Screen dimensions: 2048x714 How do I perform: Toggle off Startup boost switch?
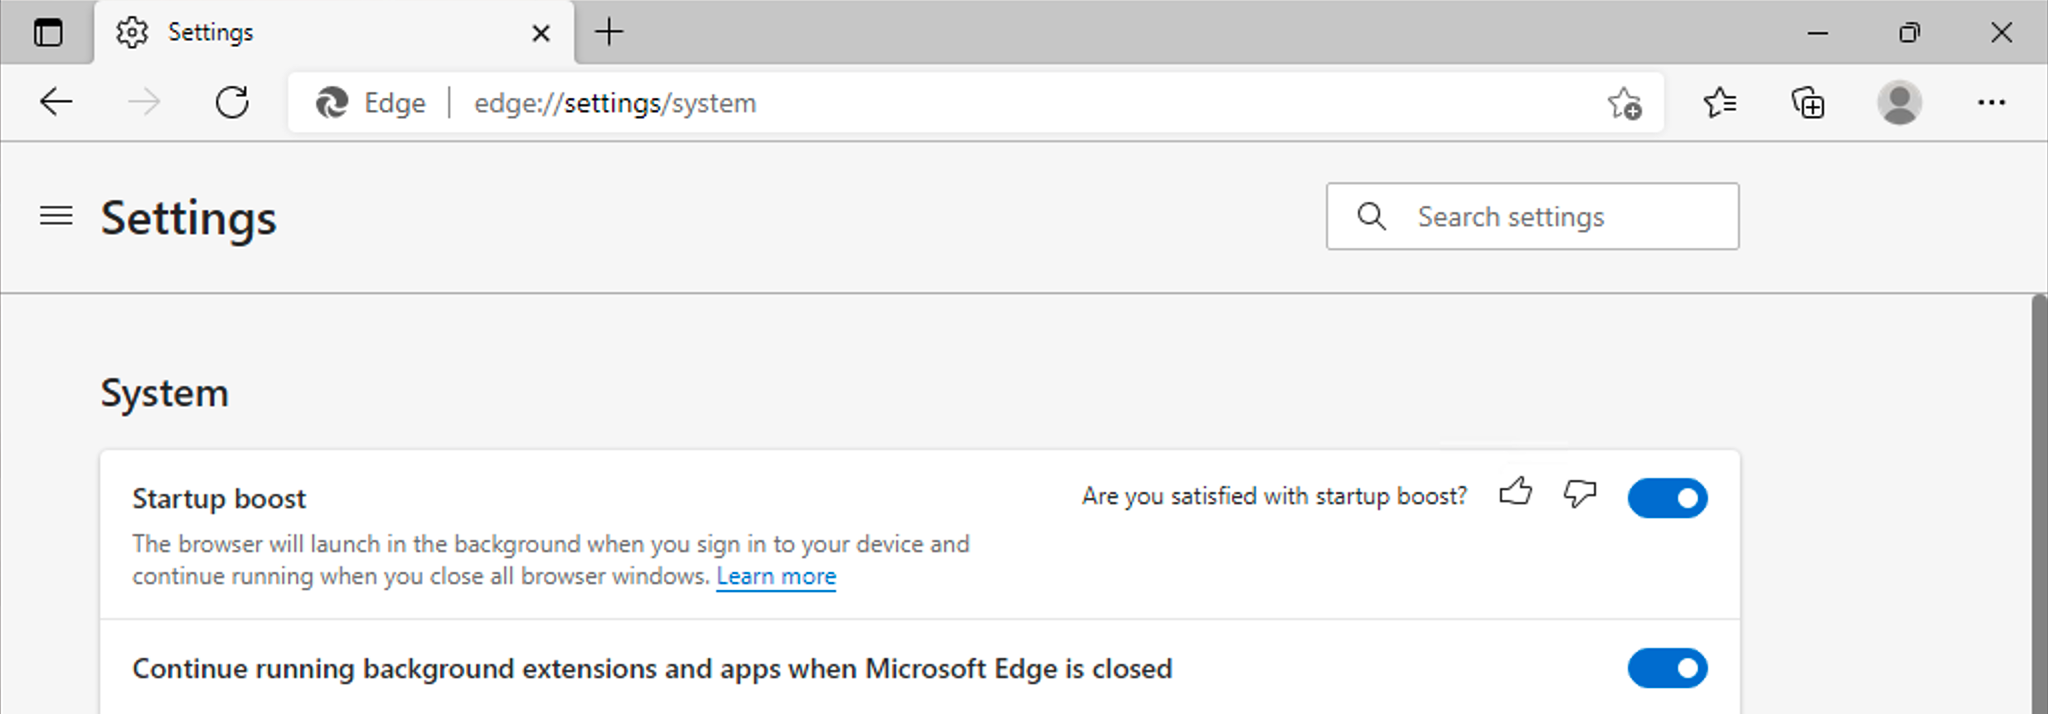click(1667, 498)
